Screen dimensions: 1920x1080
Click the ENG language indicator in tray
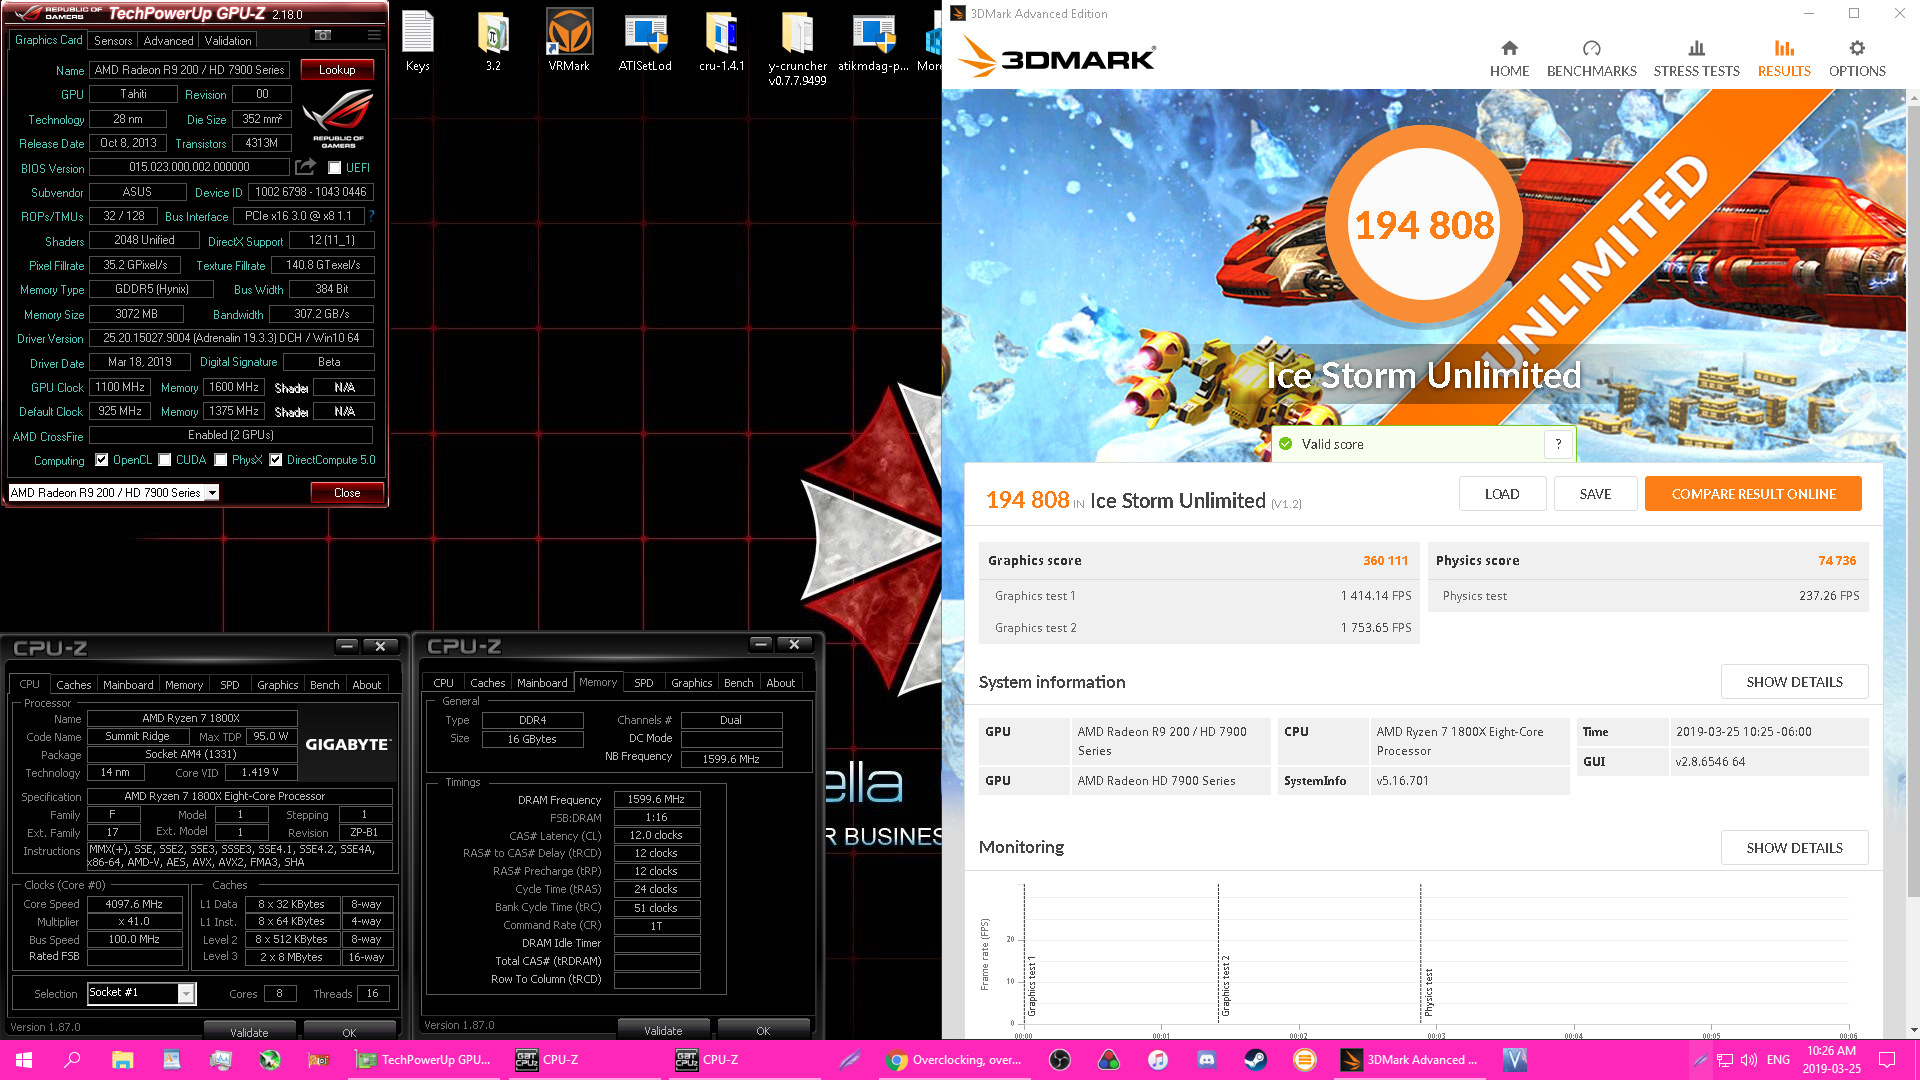(x=1778, y=1060)
